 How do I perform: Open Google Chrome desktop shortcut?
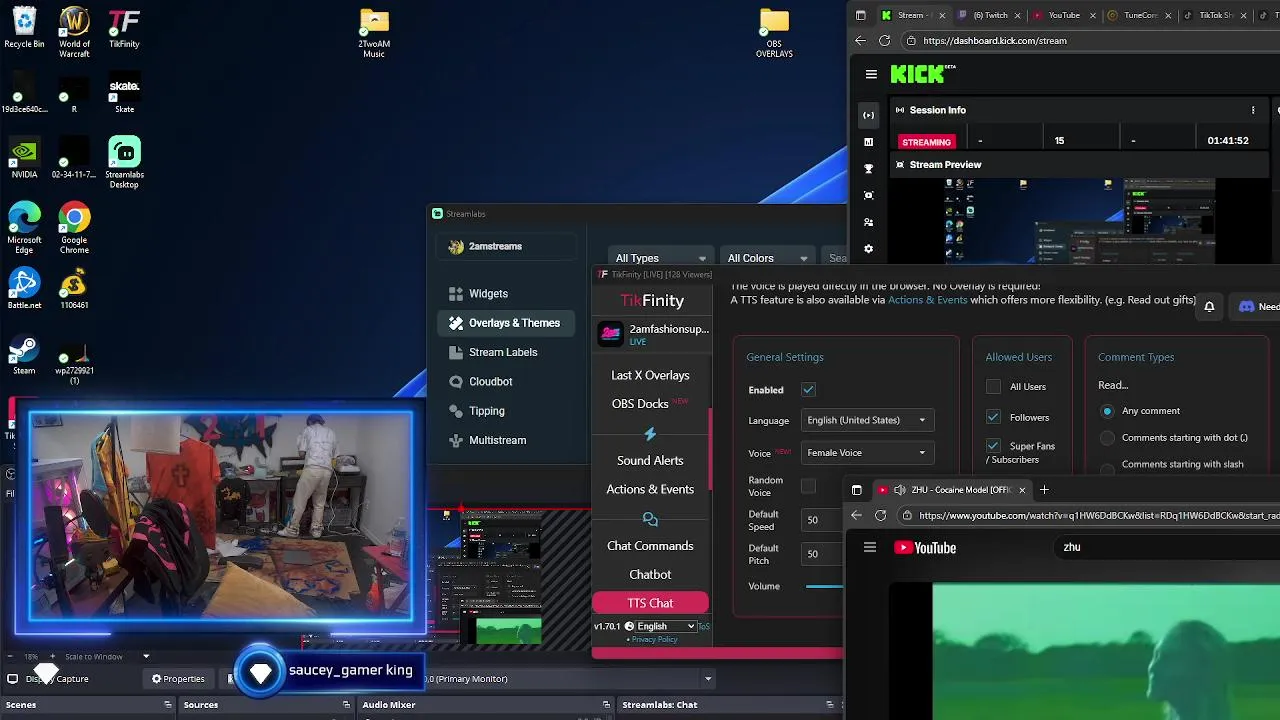(74, 228)
